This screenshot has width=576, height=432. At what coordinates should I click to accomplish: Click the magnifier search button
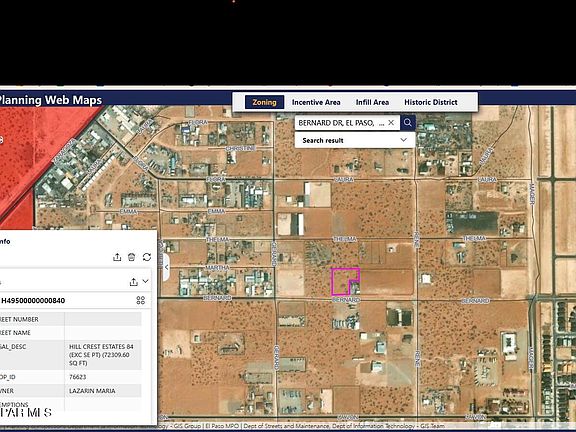tap(408, 122)
